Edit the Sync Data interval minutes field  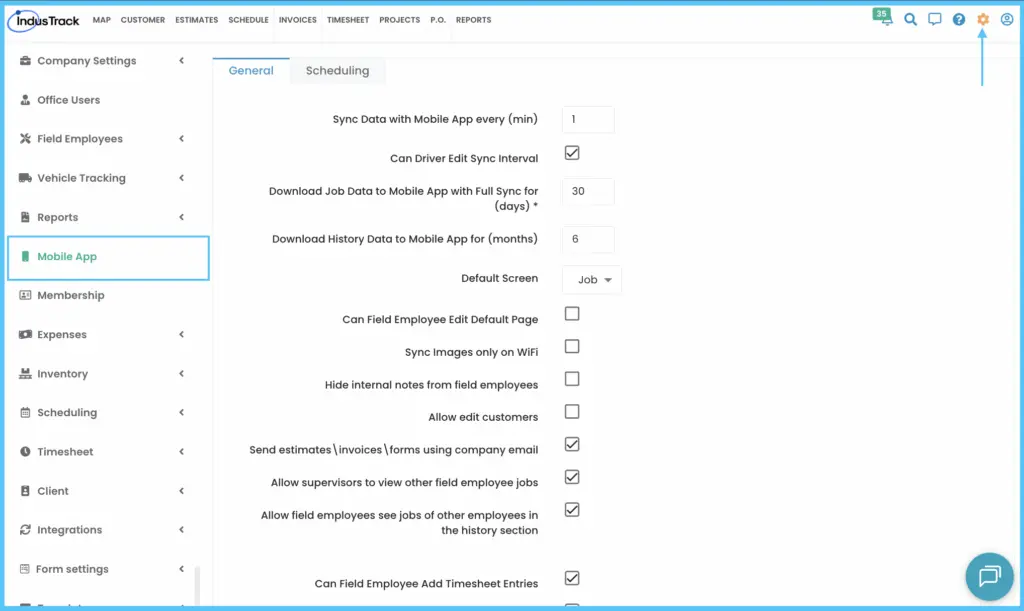coord(588,119)
